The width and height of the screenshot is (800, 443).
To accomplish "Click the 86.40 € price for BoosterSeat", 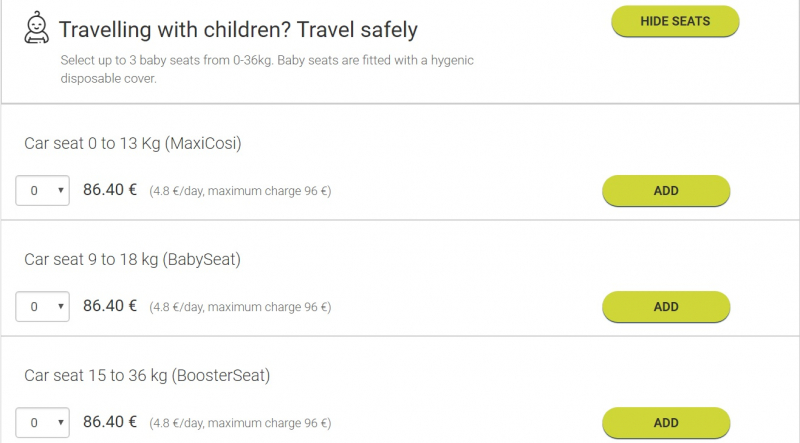I will [x=110, y=421].
